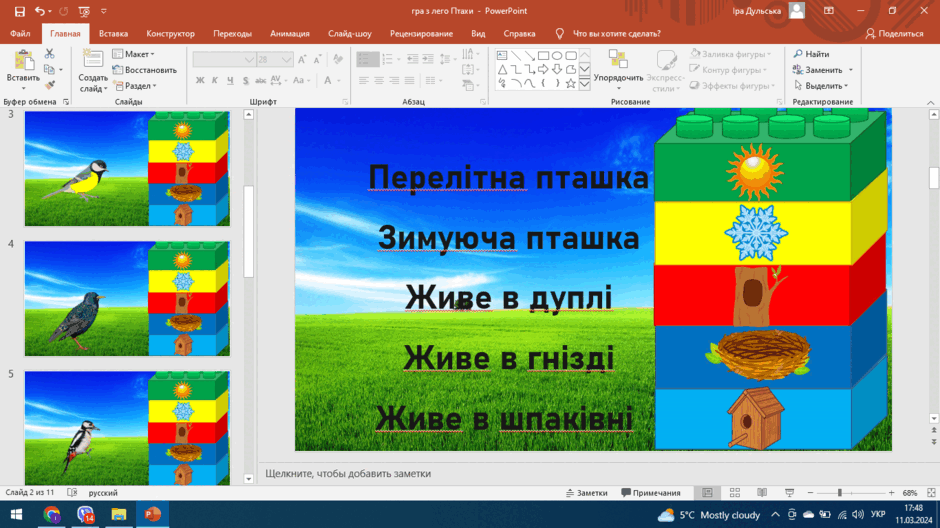Select the Format Painter brush icon
This screenshot has height=528, width=940.
(x=50, y=86)
